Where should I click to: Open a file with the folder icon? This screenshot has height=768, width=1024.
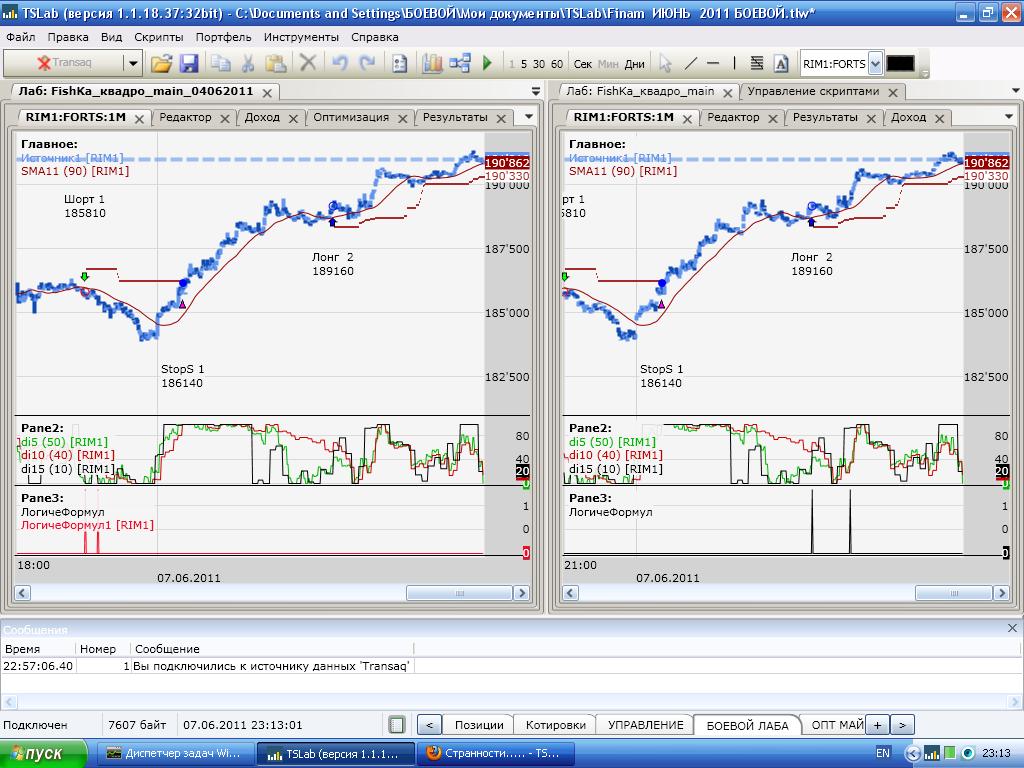click(161, 63)
